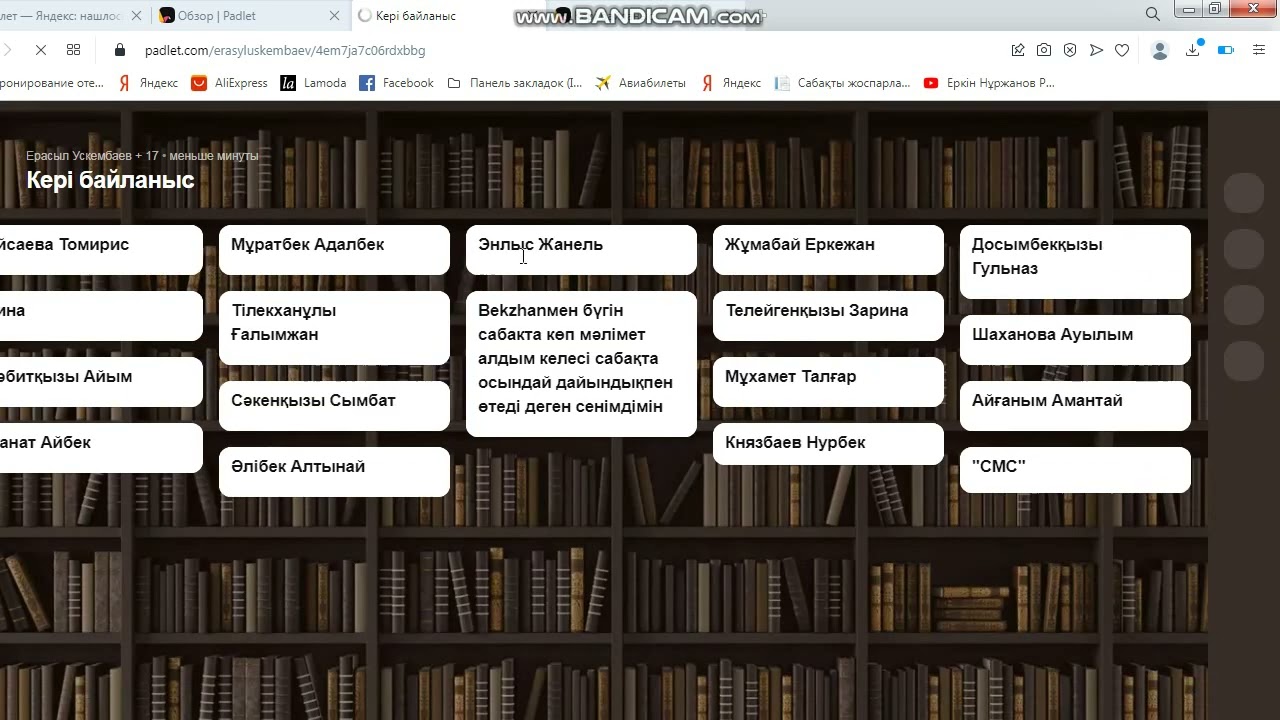Image resolution: width=1280 pixels, height=720 pixels.
Task: Open the Досымбекқызы Гульназ post
Action: (1075, 261)
